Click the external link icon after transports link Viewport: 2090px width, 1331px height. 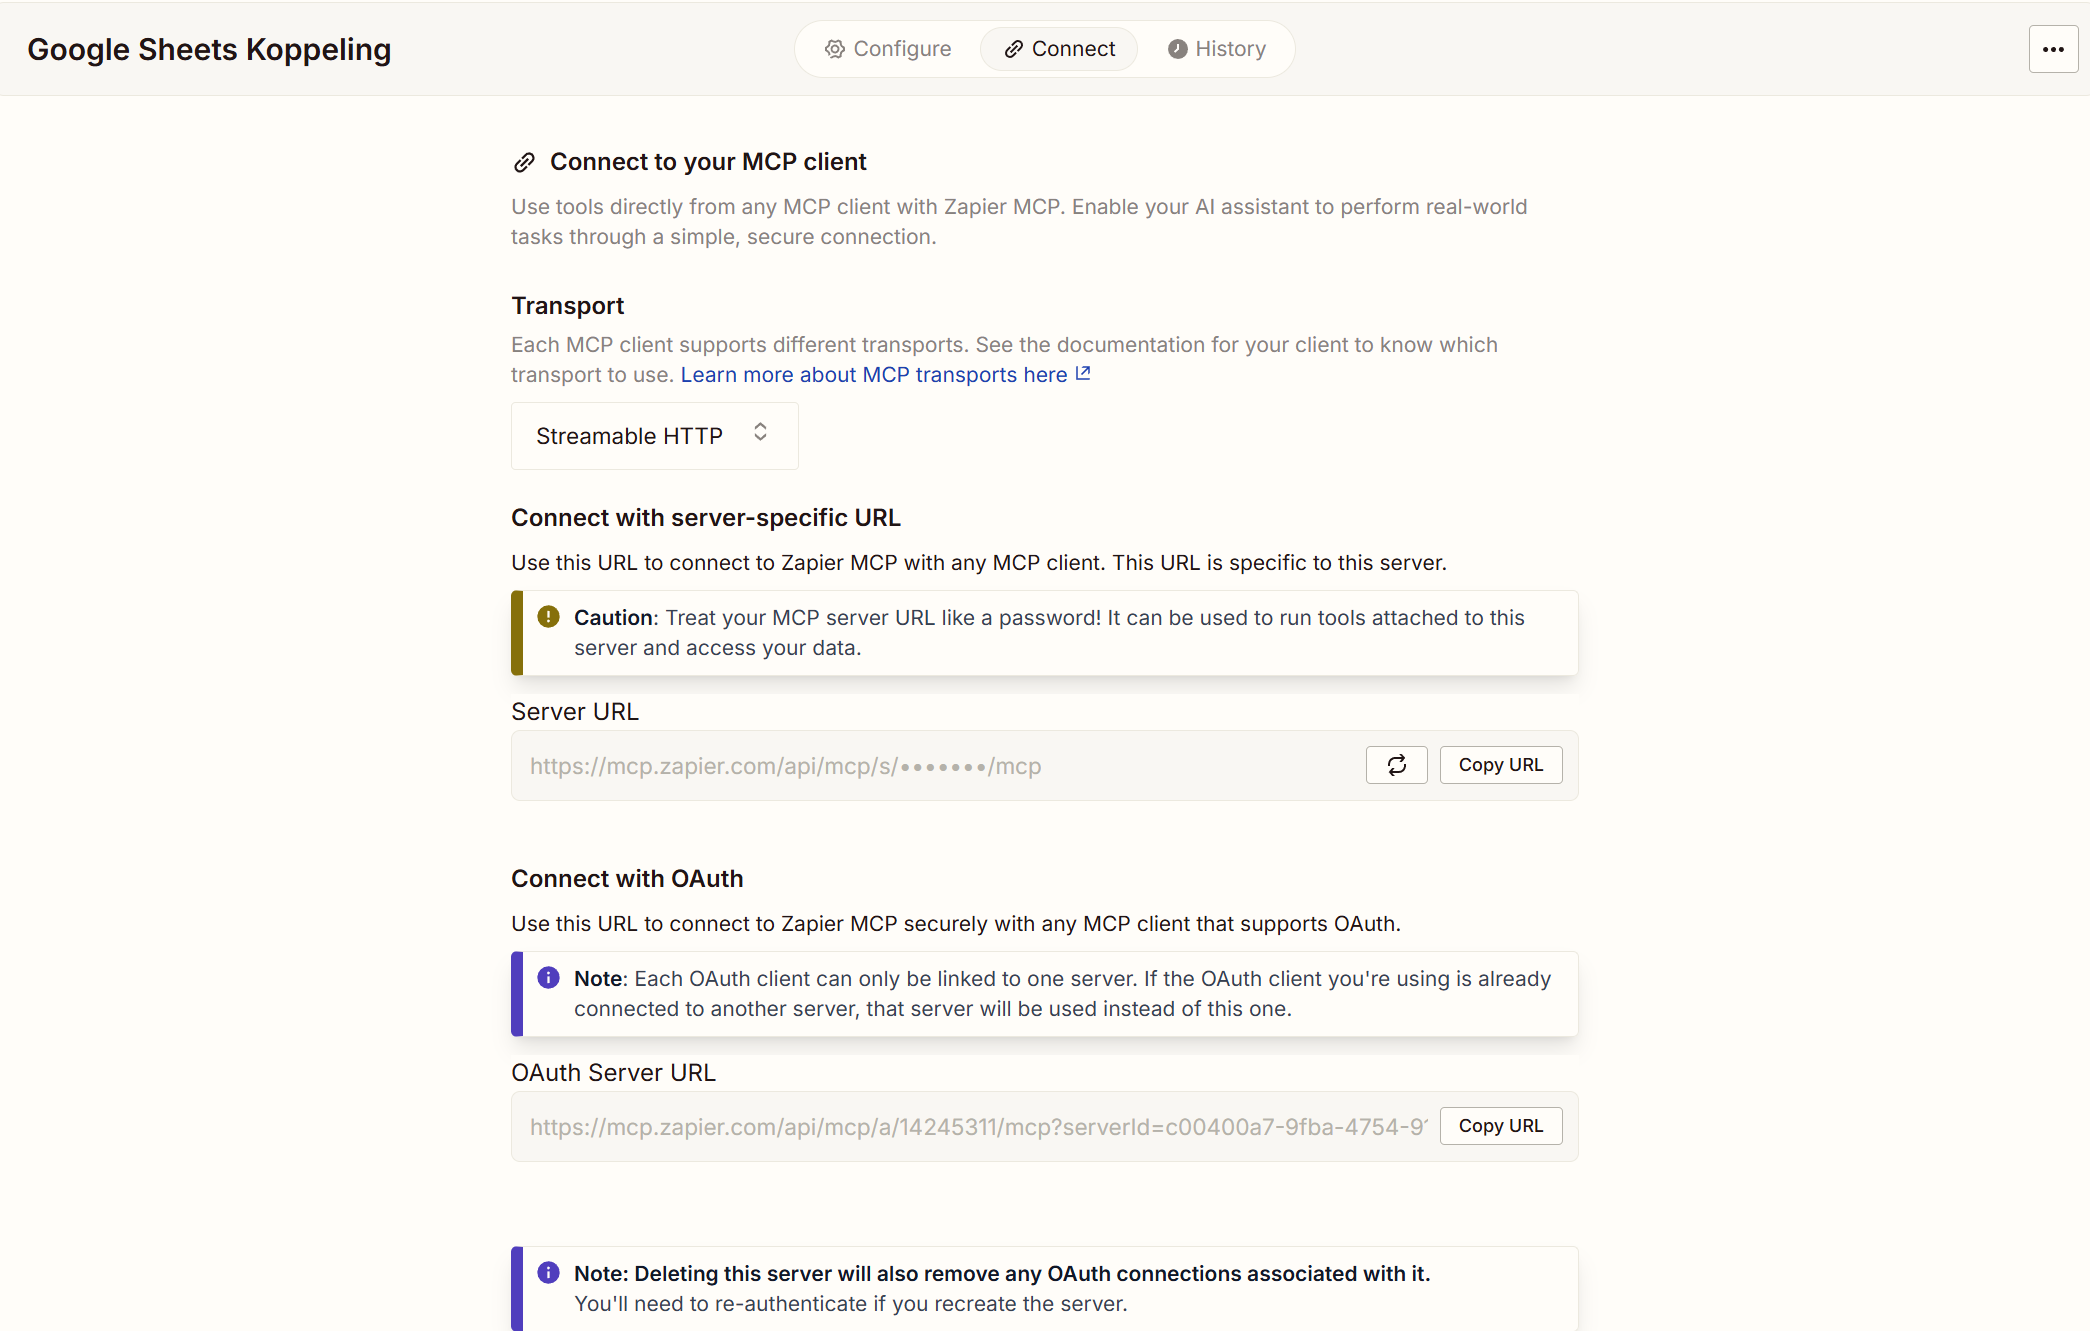coord(1083,373)
